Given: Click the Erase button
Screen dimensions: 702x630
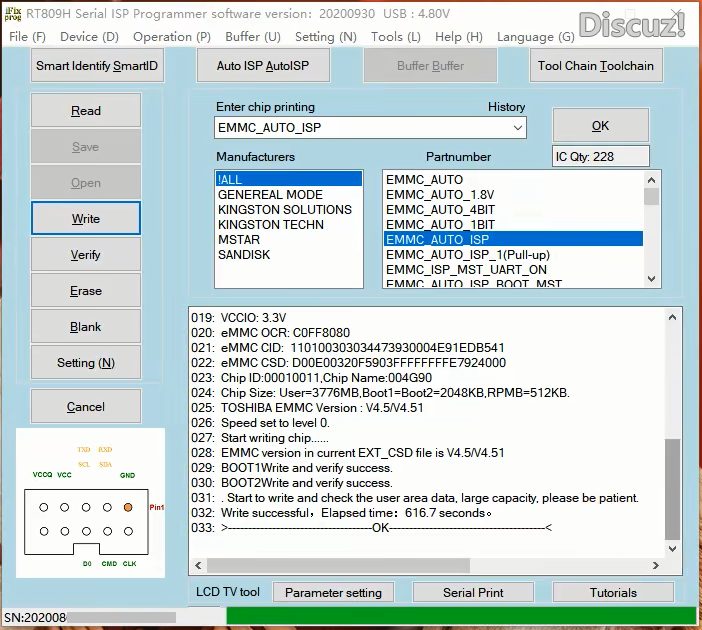Looking at the screenshot, I should point(86,291).
